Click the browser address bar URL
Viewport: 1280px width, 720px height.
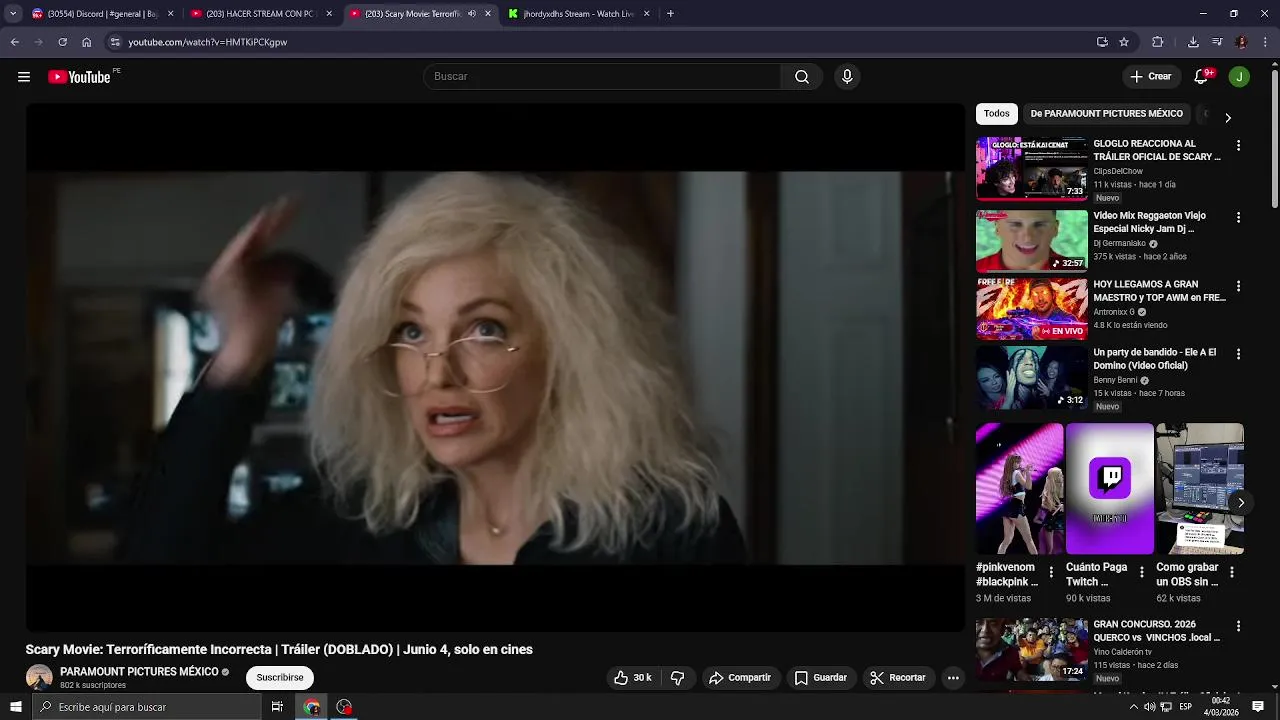[208, 42]
